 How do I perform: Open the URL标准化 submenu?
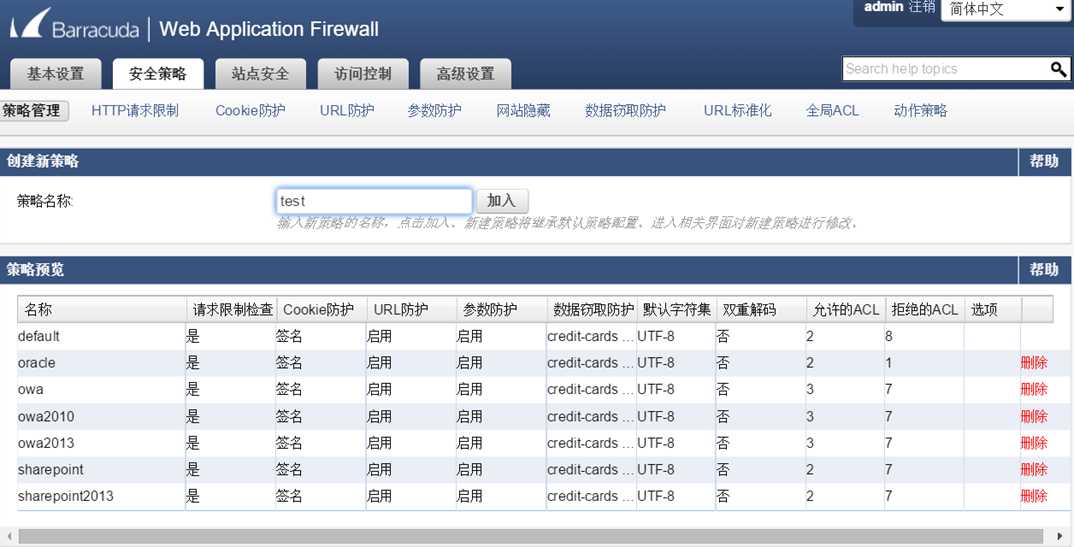click(x=737, y=110)
